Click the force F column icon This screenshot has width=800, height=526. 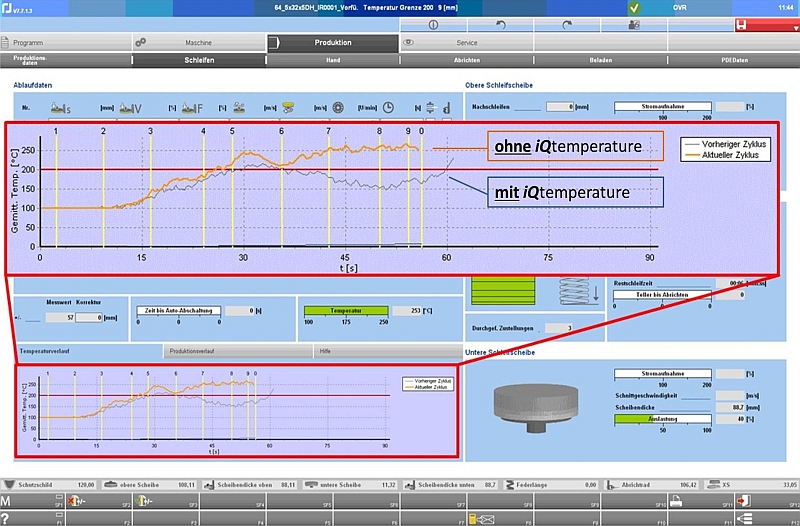(192, 108)
